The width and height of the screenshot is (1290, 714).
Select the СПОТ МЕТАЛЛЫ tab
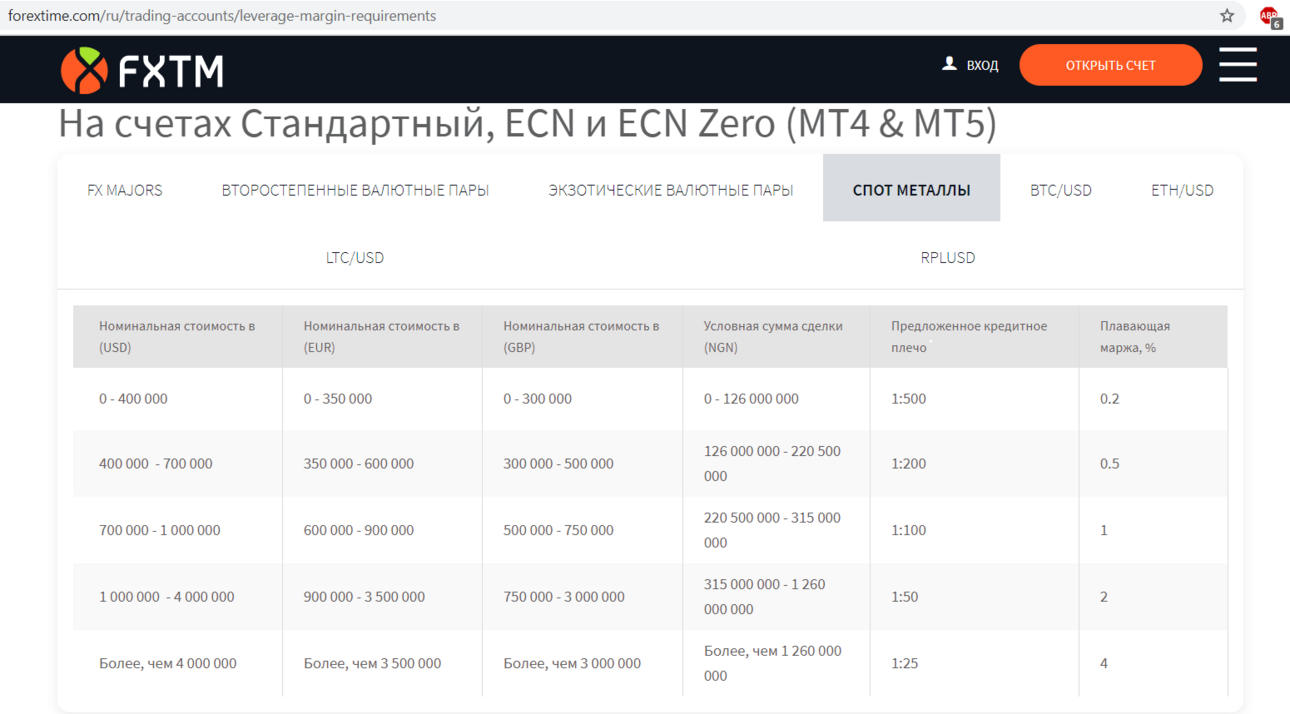coord(911,188)
